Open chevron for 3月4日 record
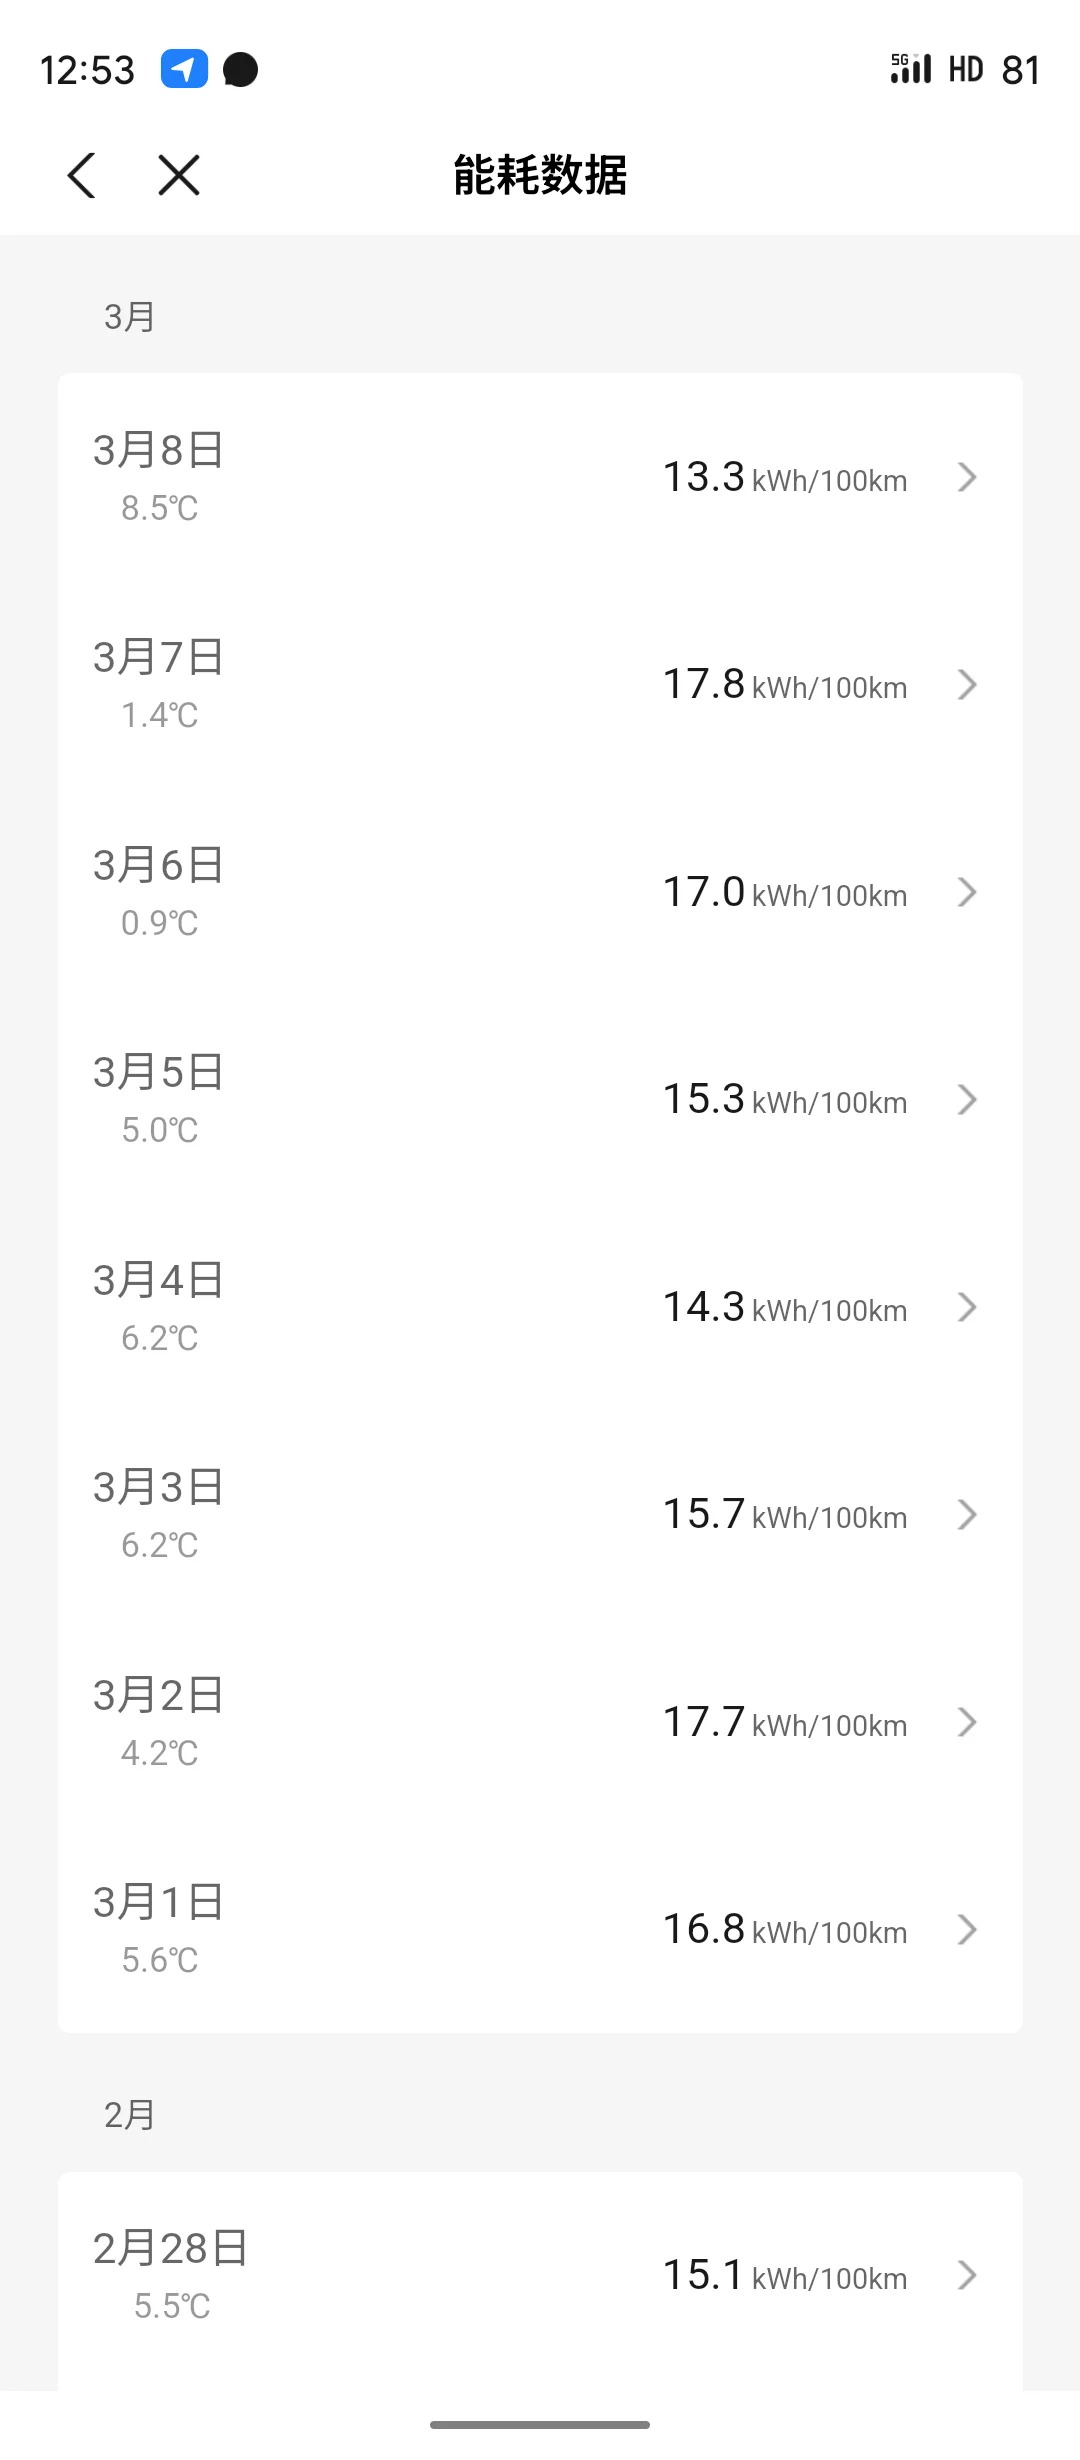 point(966,1307)
